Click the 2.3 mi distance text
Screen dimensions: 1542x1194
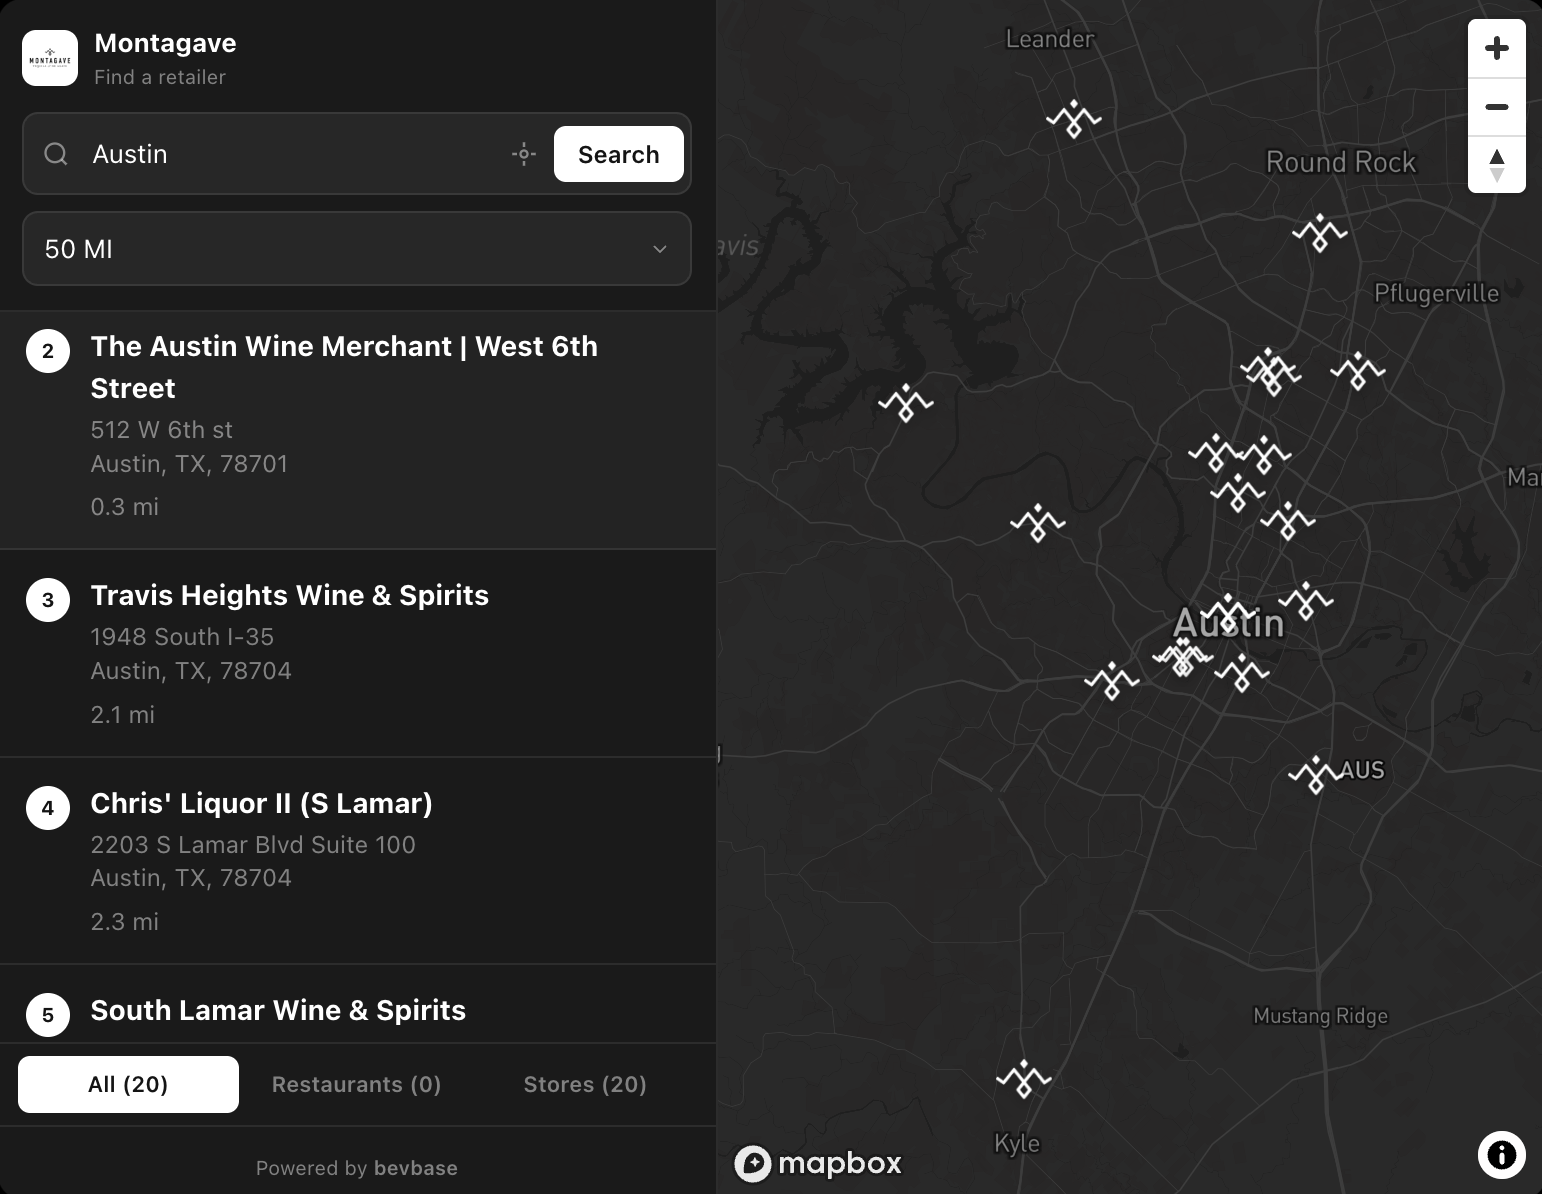tap(125, 922)
